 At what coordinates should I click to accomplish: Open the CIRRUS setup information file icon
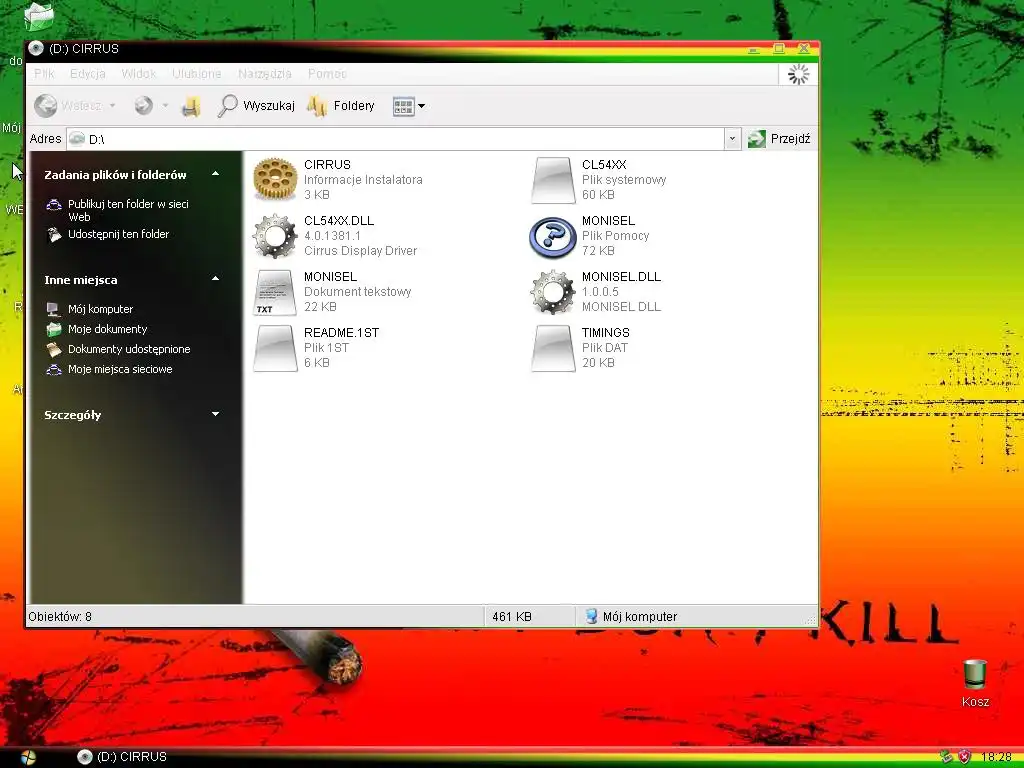click(275, 178)
